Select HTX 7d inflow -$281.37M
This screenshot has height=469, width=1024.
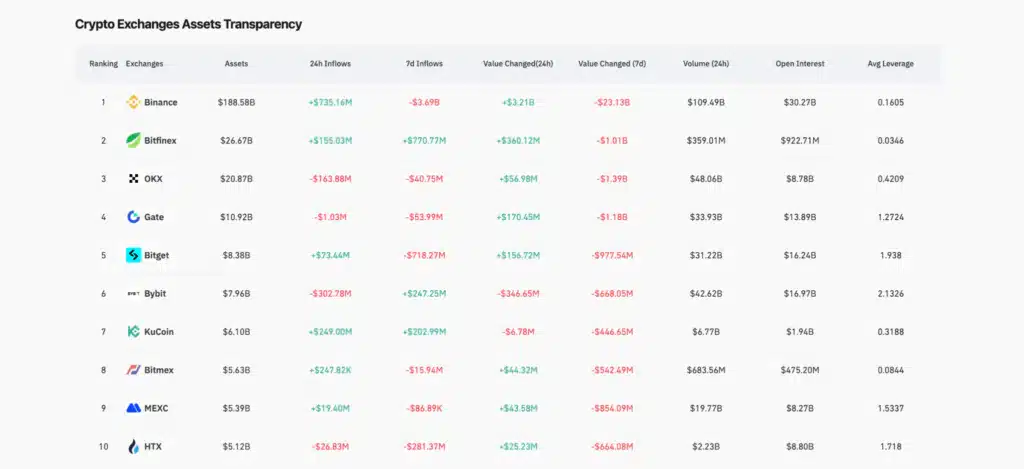(x=424, y=447)
